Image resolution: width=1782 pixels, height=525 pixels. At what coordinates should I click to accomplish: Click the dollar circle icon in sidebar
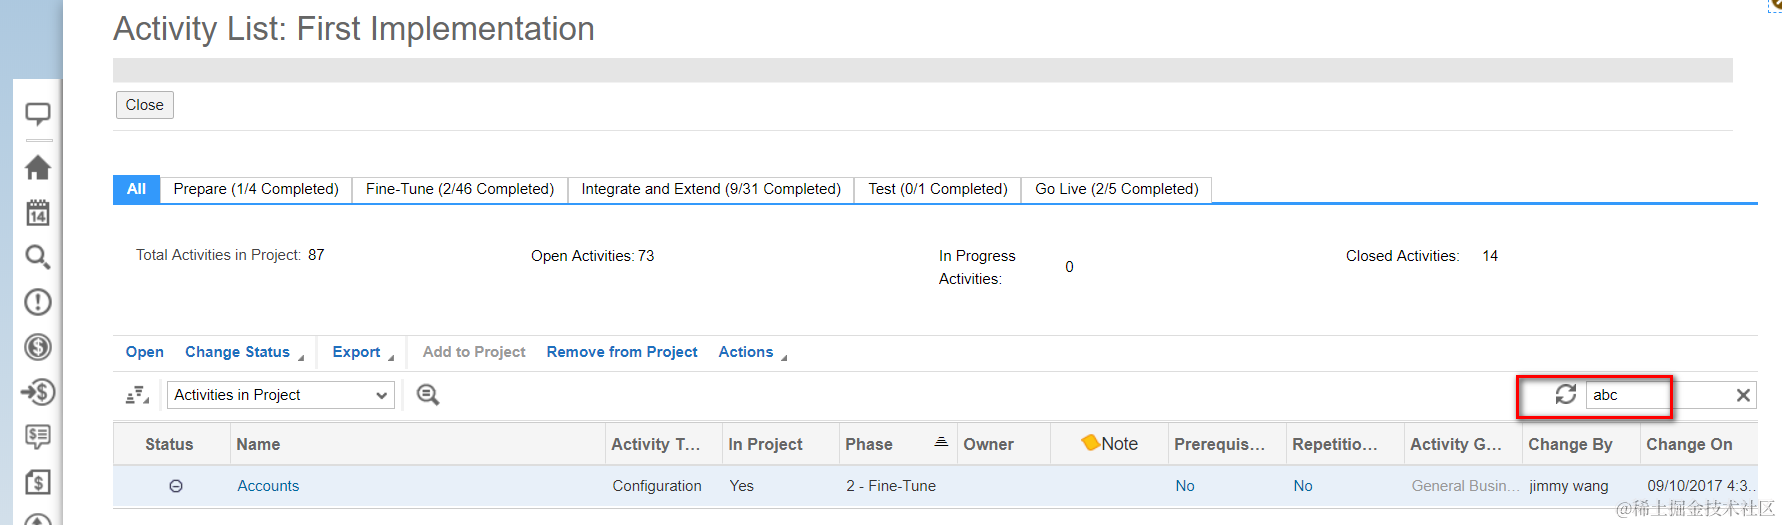pos(38,347)
